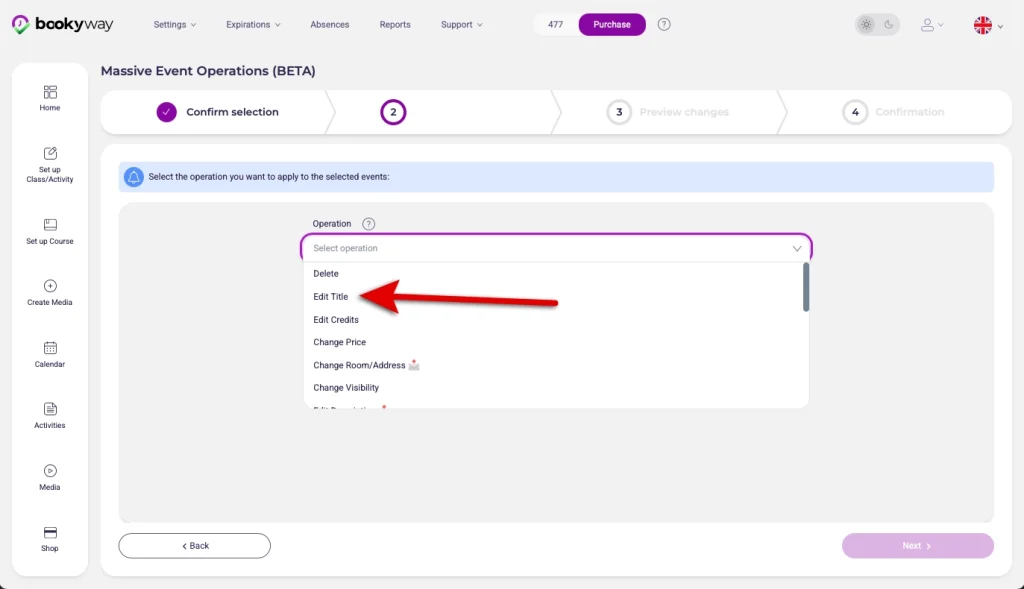Open the Calendar sidebar icon

(50, 348)
